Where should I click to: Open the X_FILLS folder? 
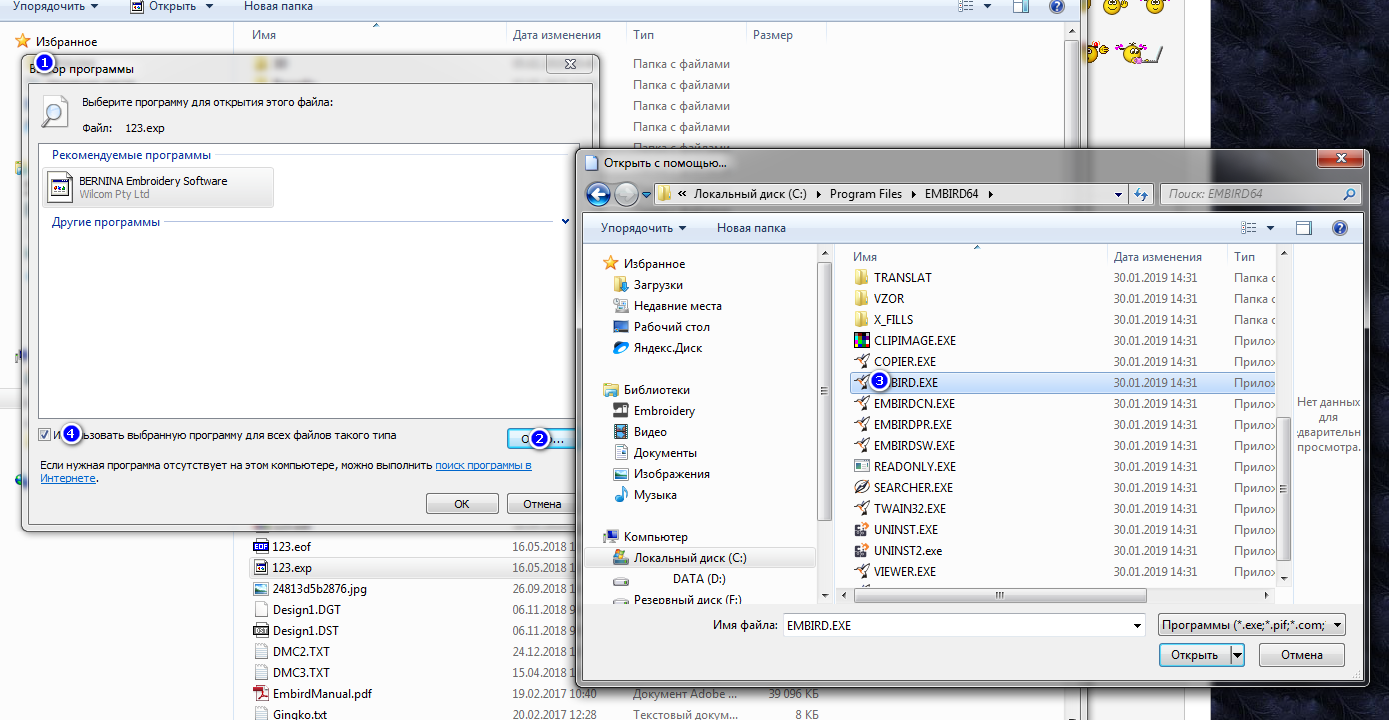click(893, 320)
